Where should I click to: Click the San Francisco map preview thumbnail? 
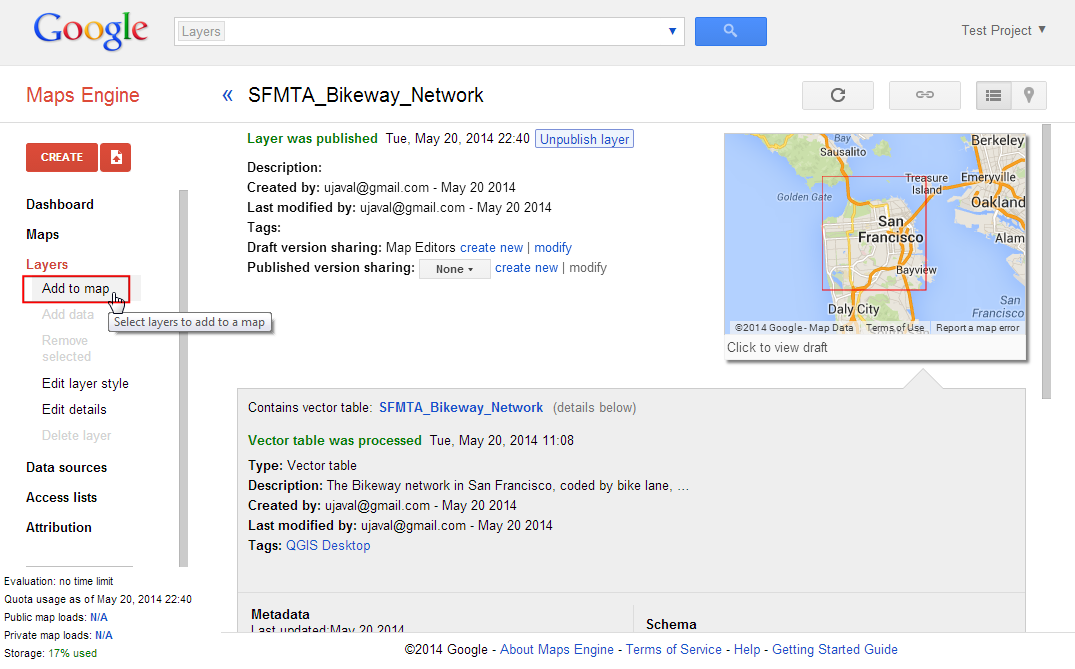[875, 234]
